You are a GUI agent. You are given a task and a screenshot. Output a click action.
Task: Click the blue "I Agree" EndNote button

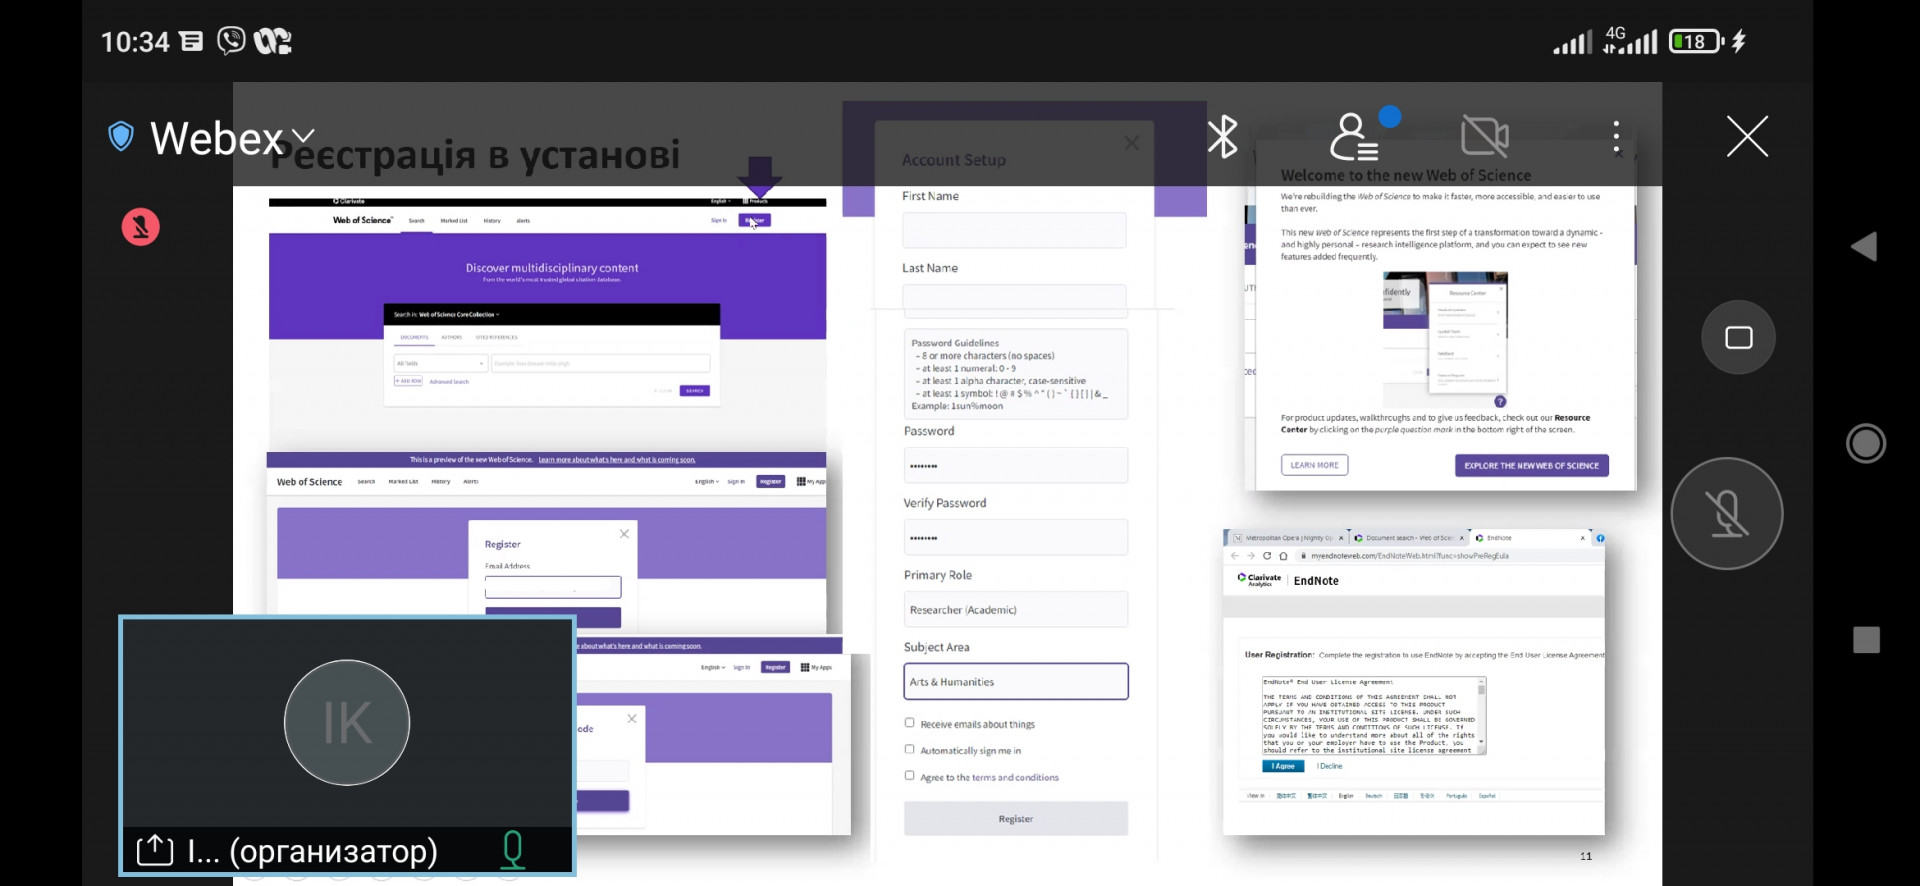tap(1283, 766)
